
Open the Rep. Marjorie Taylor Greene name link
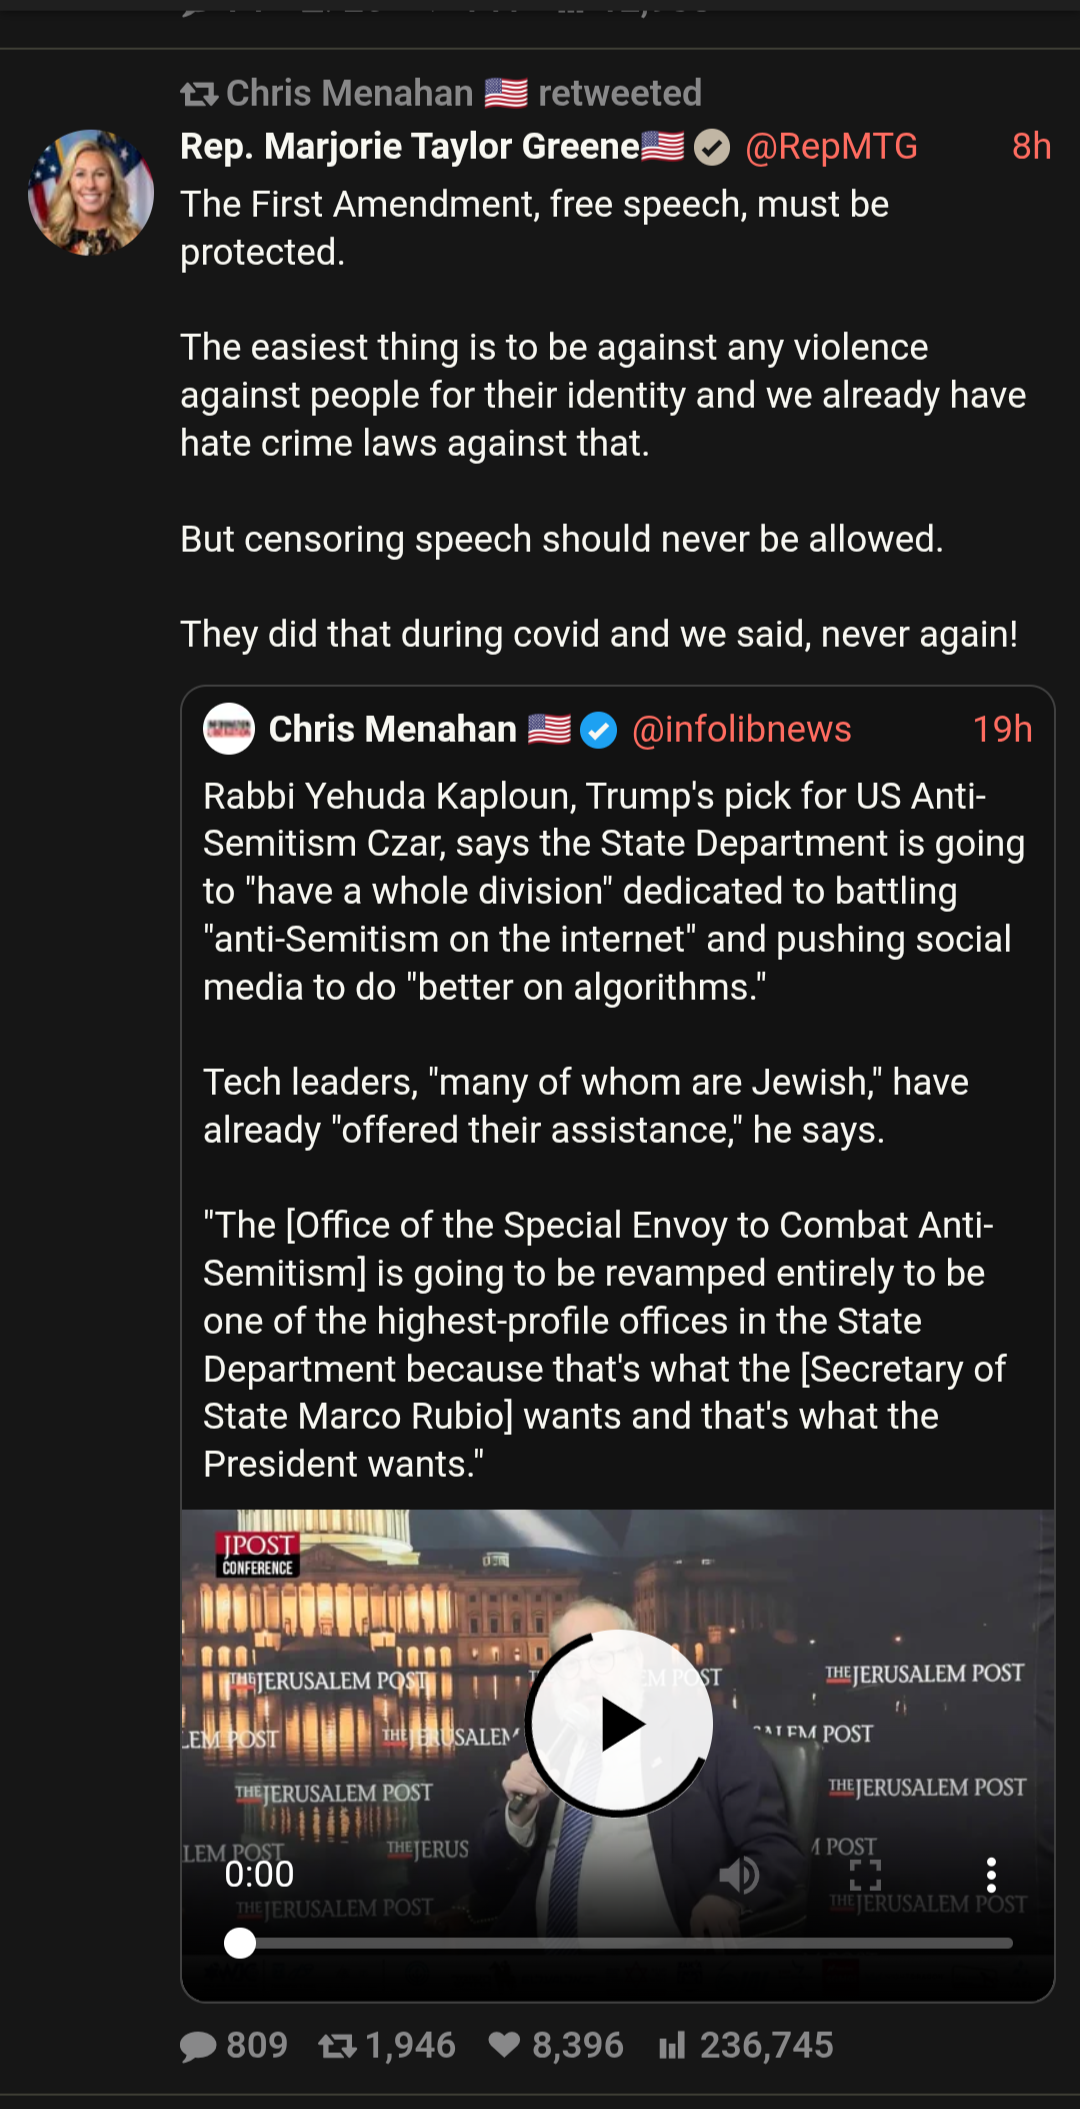point(410,147)
